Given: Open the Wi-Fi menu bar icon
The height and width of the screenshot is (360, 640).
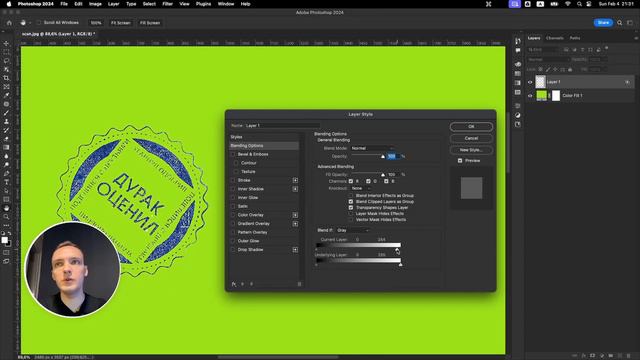Looking at the screenshot, I should pyautogui.click(x=568, y=4).
